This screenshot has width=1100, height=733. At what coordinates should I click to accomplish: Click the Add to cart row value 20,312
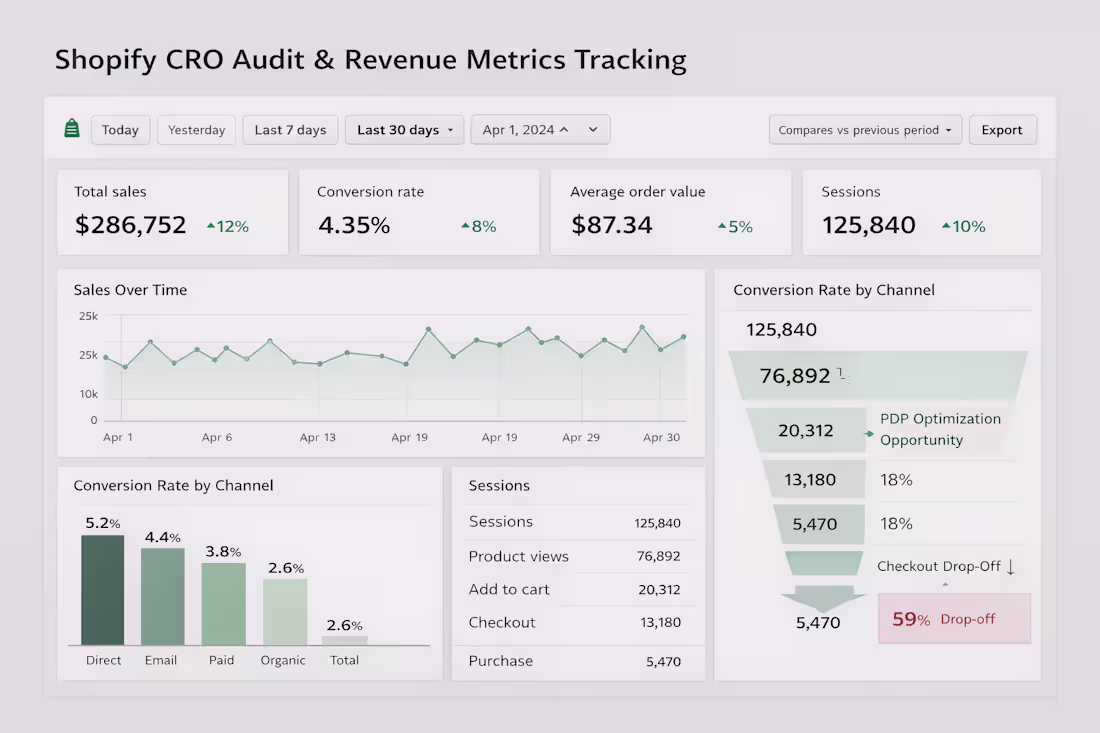pos(659,590)
